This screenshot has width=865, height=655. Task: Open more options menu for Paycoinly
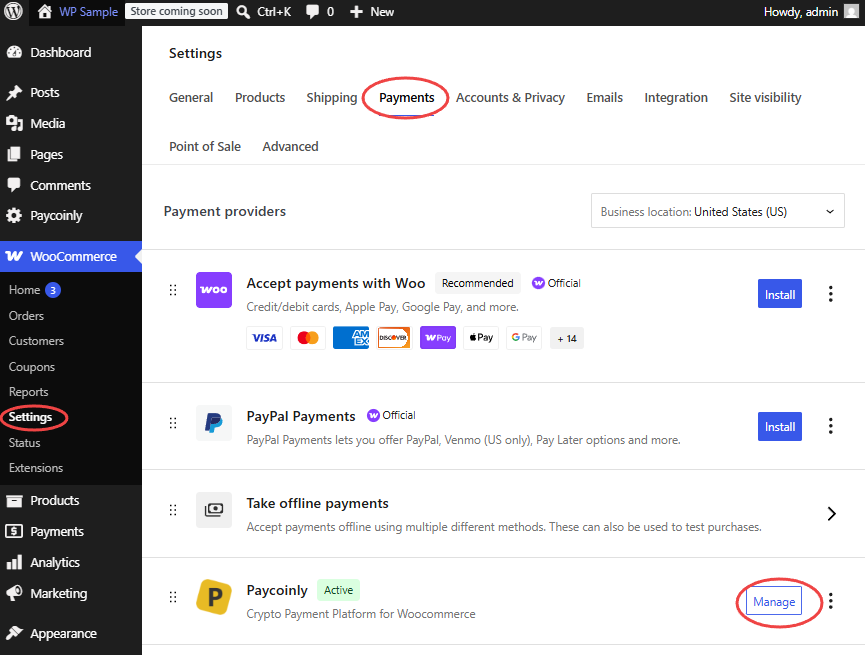point(830,600)
